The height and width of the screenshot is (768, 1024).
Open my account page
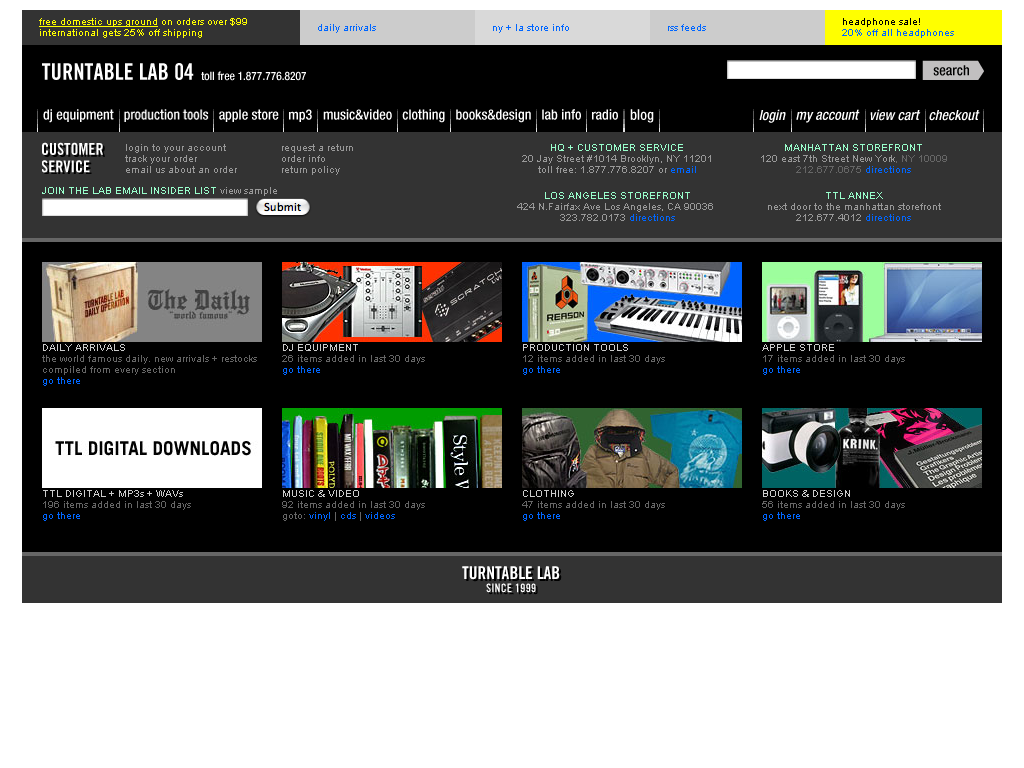pyautogui.click(x=827, y=116)
